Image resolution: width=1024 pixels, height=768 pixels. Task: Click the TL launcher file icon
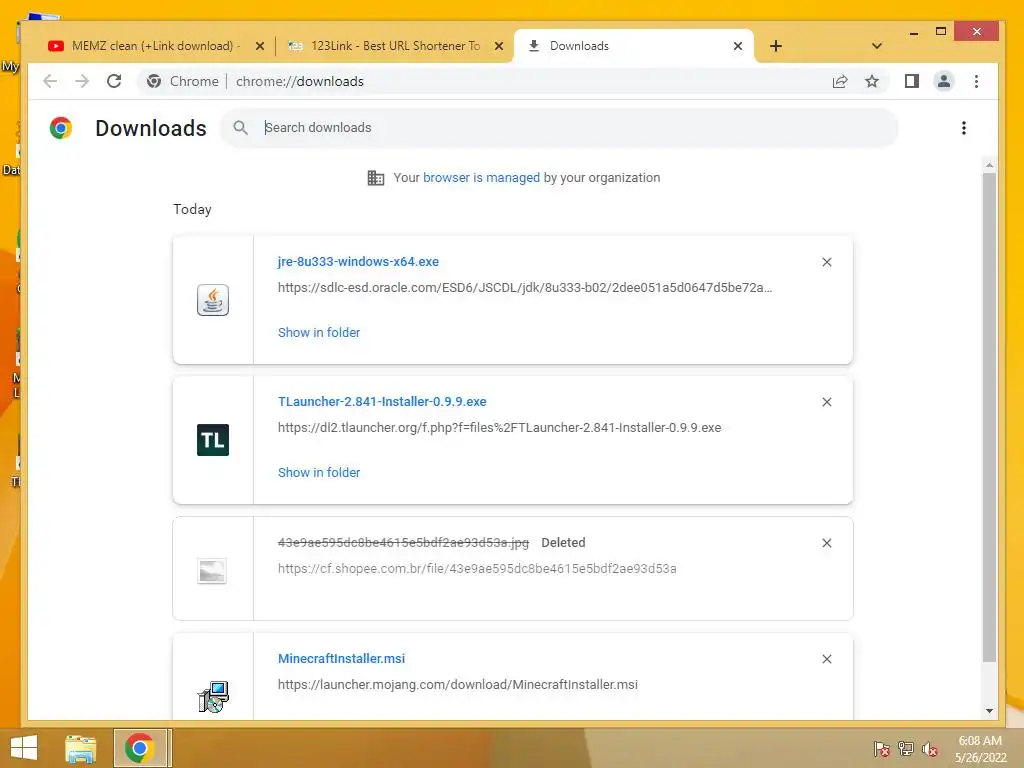213,440
